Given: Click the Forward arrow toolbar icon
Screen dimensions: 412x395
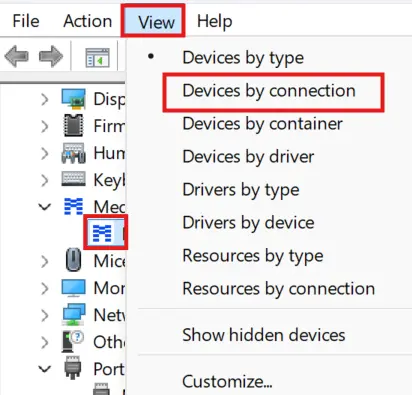Looking at the screenshot, I should click(x=51, y=56).
